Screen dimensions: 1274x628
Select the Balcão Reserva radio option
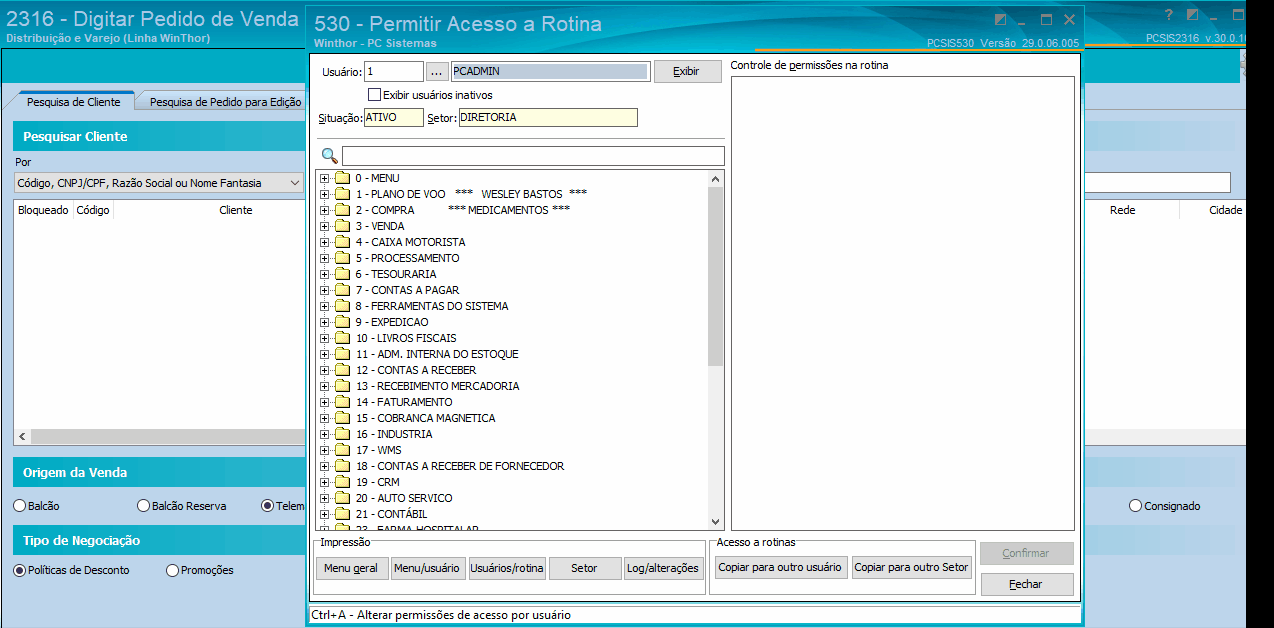[144, 506]
